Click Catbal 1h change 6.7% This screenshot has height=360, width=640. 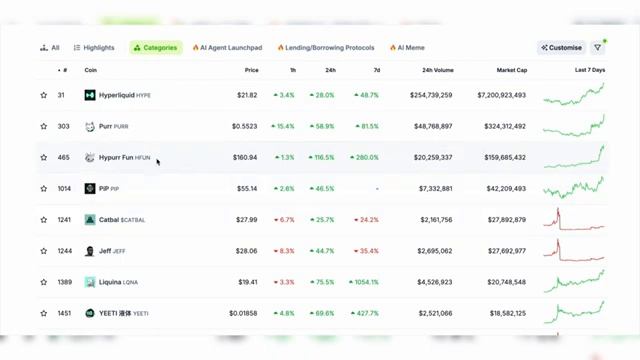pyautogui.click(x=284, y=220)
